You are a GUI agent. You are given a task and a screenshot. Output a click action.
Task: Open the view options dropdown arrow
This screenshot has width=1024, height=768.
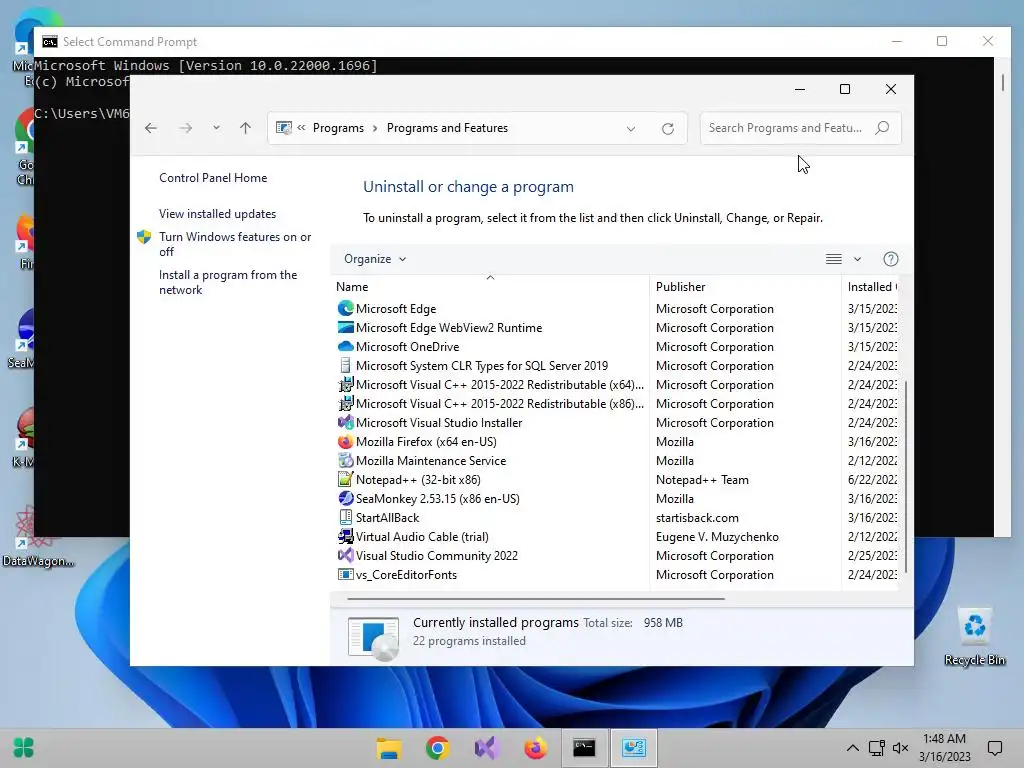[857, 259]
